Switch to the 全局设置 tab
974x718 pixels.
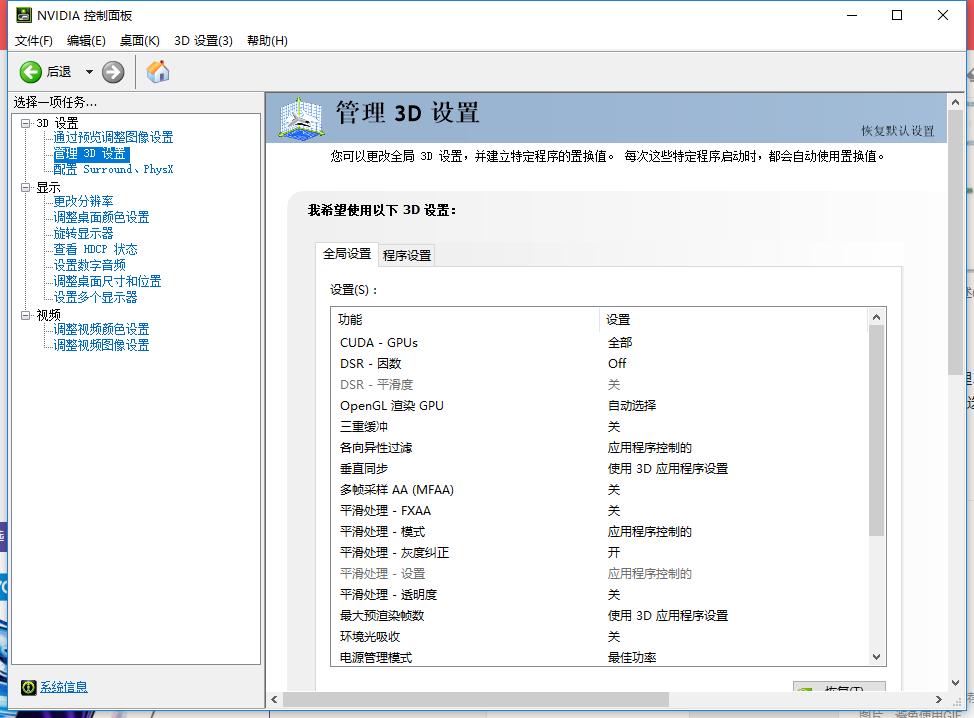(347, 253)
